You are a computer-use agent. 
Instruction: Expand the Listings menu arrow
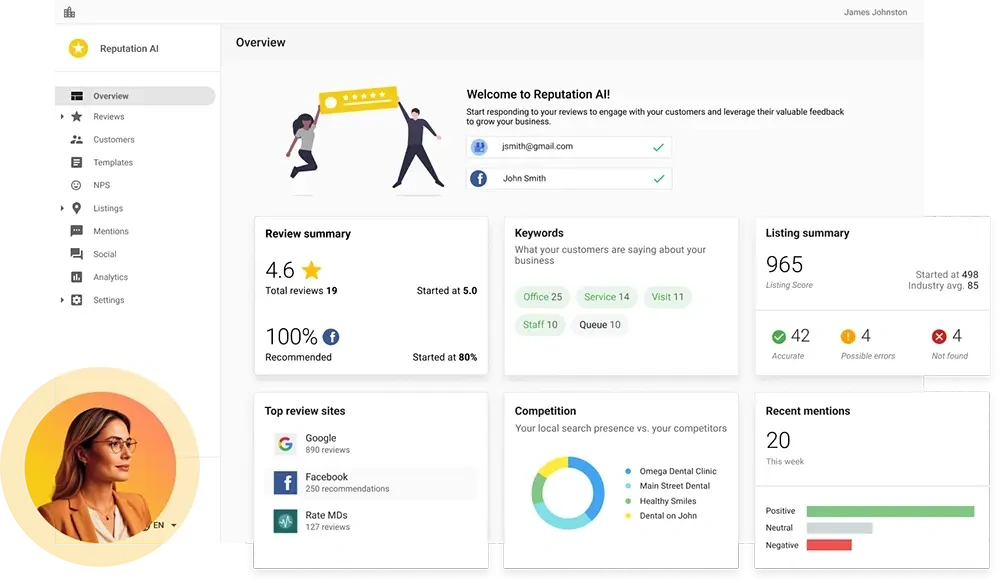coord(62,208)
